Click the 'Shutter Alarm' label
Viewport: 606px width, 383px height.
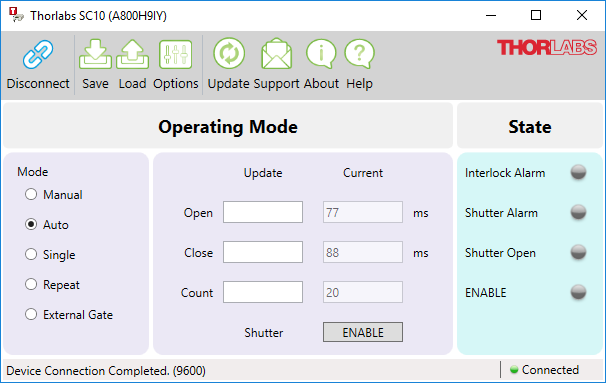point(501,213)
